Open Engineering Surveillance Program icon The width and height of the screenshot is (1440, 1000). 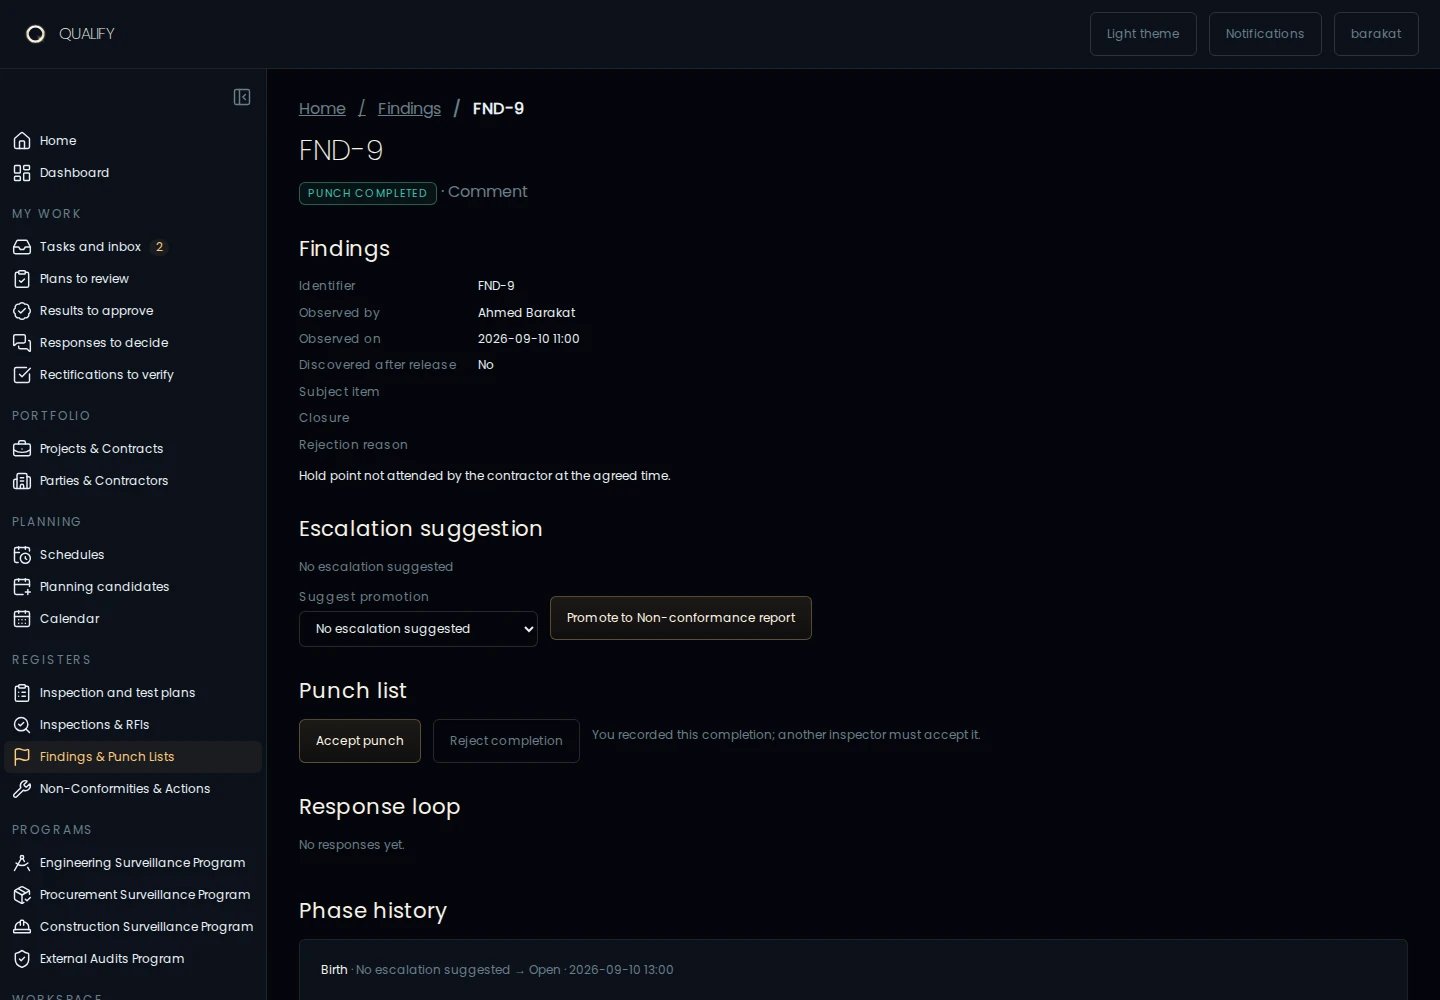(x=22, y=863)
